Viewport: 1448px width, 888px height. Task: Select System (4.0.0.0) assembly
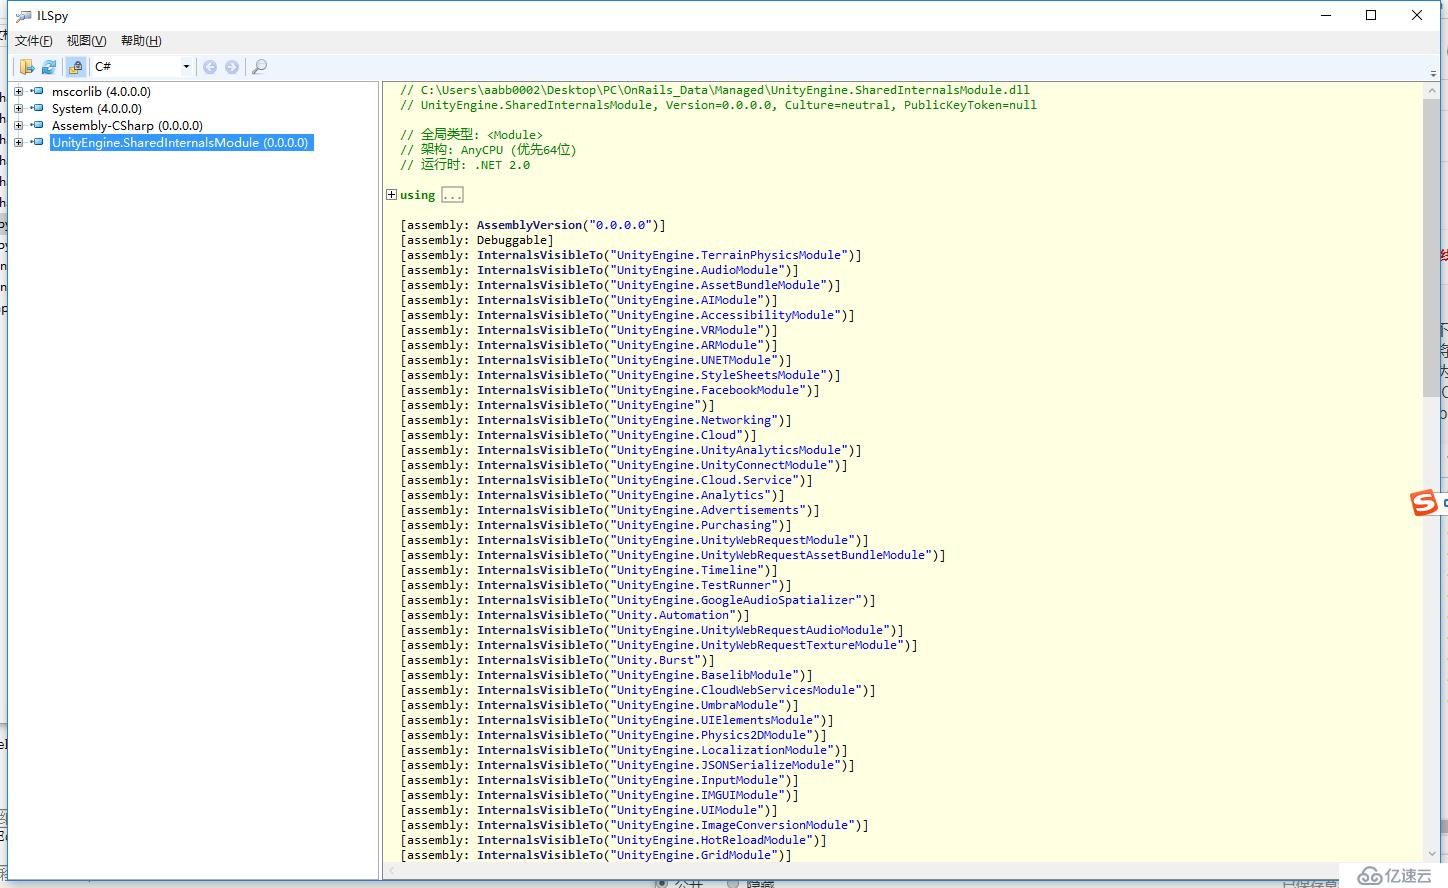pos(97,108)
